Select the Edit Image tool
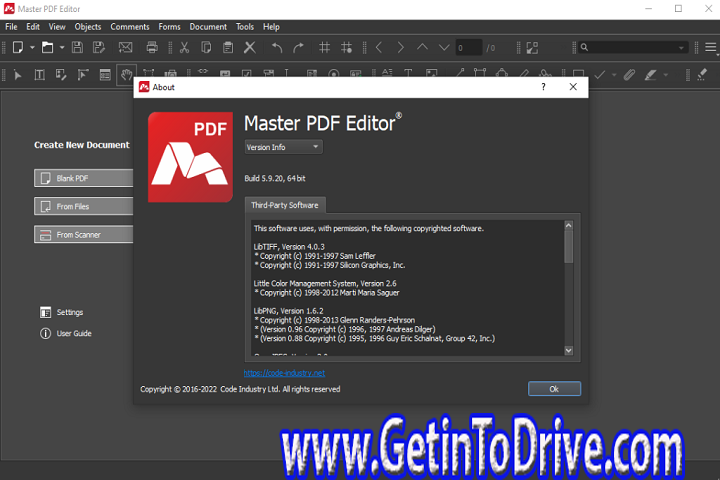Image resolution: width=720 pixels, height=480 pixels. coord(61,75)
